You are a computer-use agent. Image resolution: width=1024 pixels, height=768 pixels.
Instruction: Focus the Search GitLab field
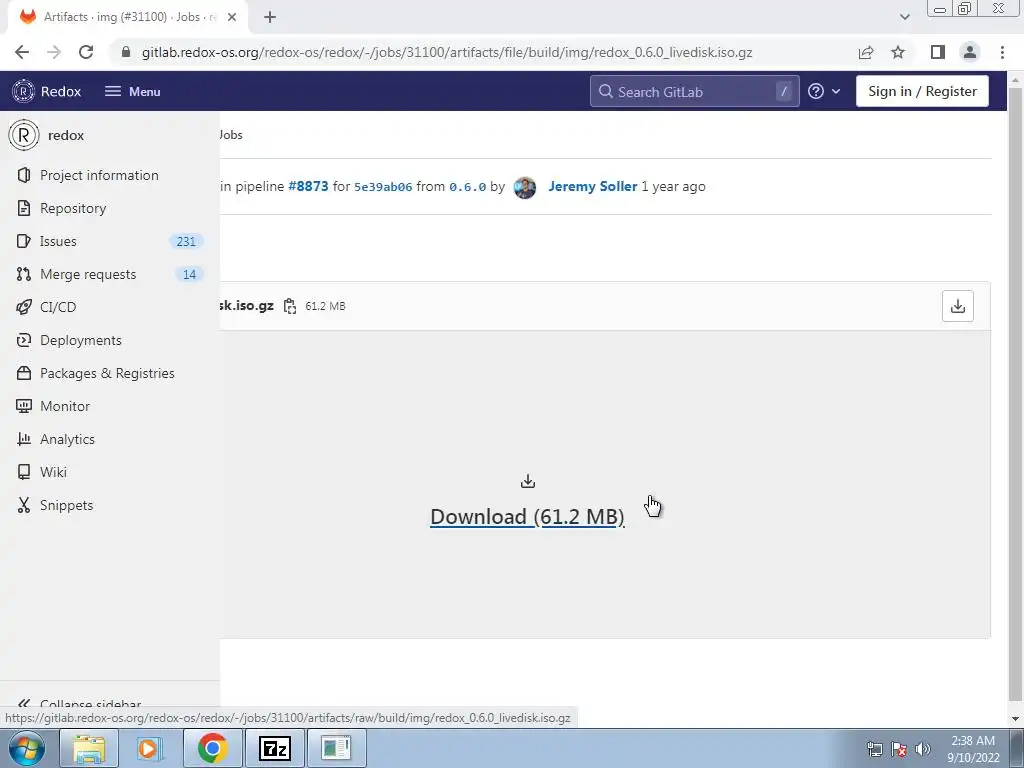tap(694, 91)
